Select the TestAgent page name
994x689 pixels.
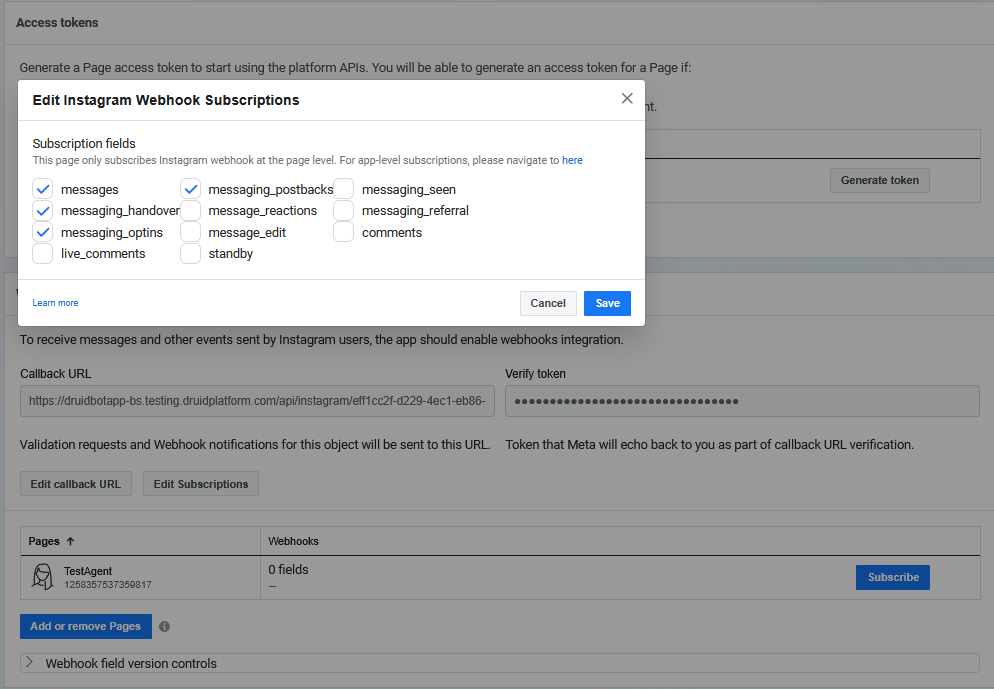[x=87, y=571]
